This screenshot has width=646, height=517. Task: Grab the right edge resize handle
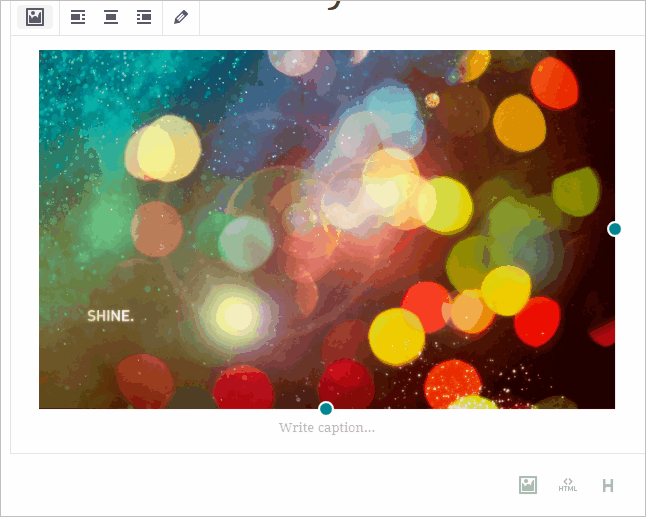614,229
